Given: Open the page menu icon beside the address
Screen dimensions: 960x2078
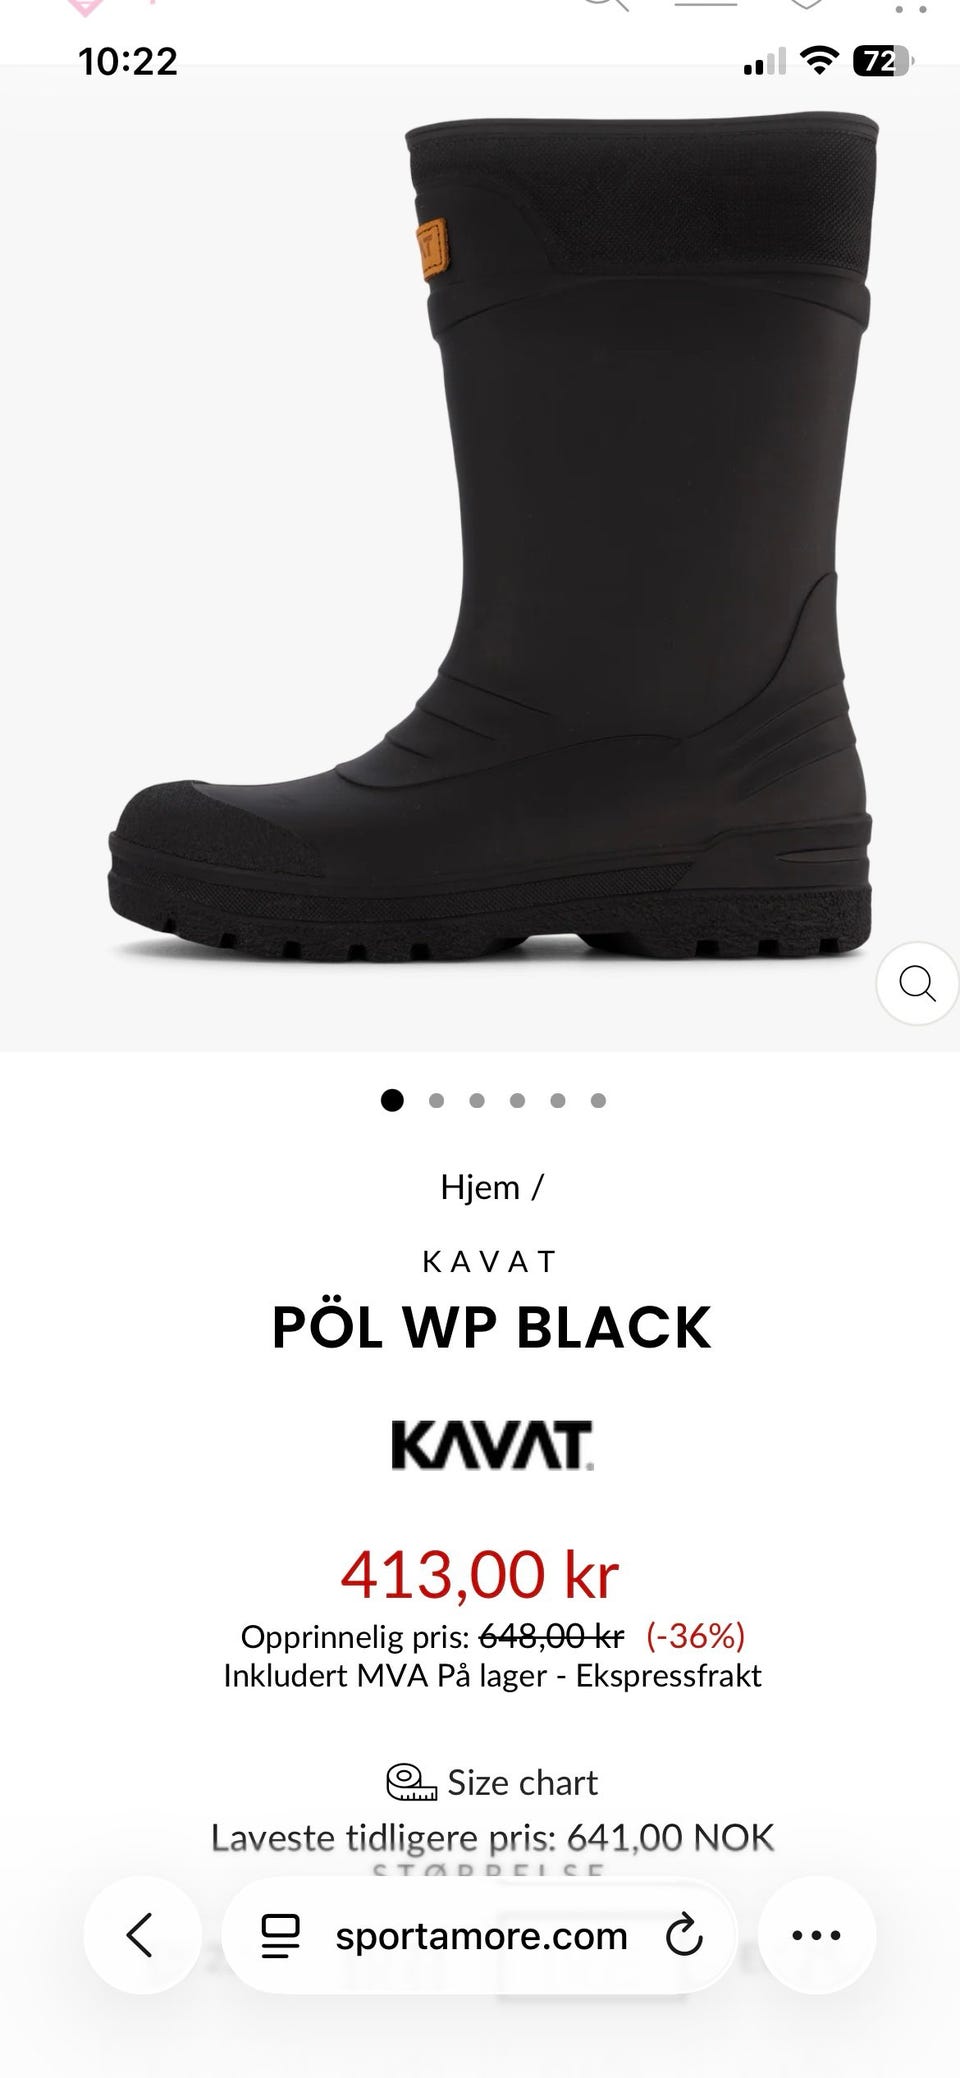Looking at the screenshot, I should click(280, 1936).
